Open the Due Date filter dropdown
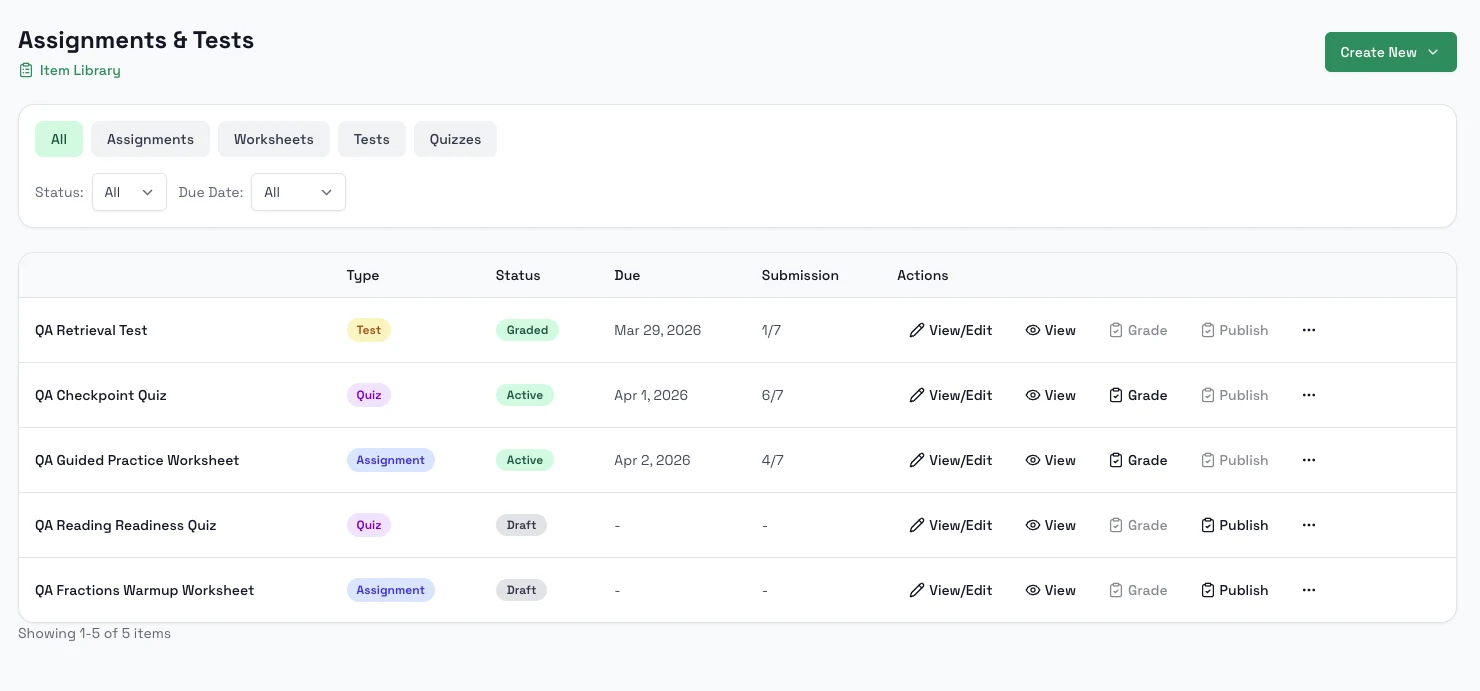The height and width of the screenshot is (691, 1480). pos(298,192)
